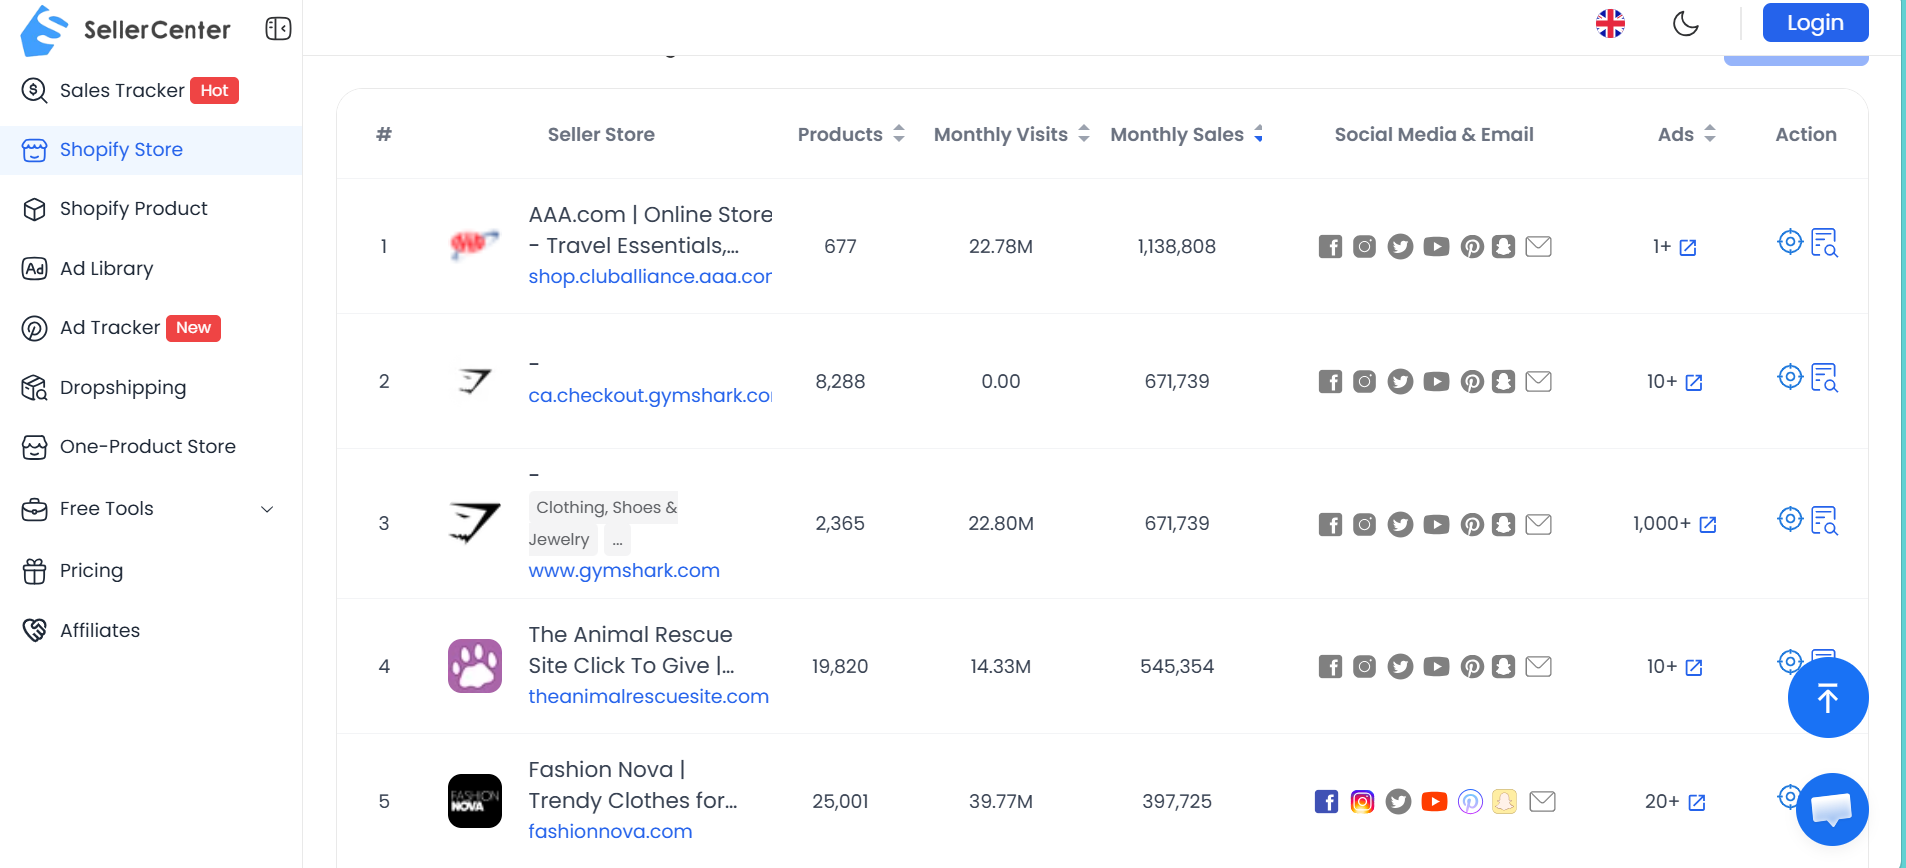Click Fashion Nova logo thumbnail
1906x868 pixels.
click(475, 801)
